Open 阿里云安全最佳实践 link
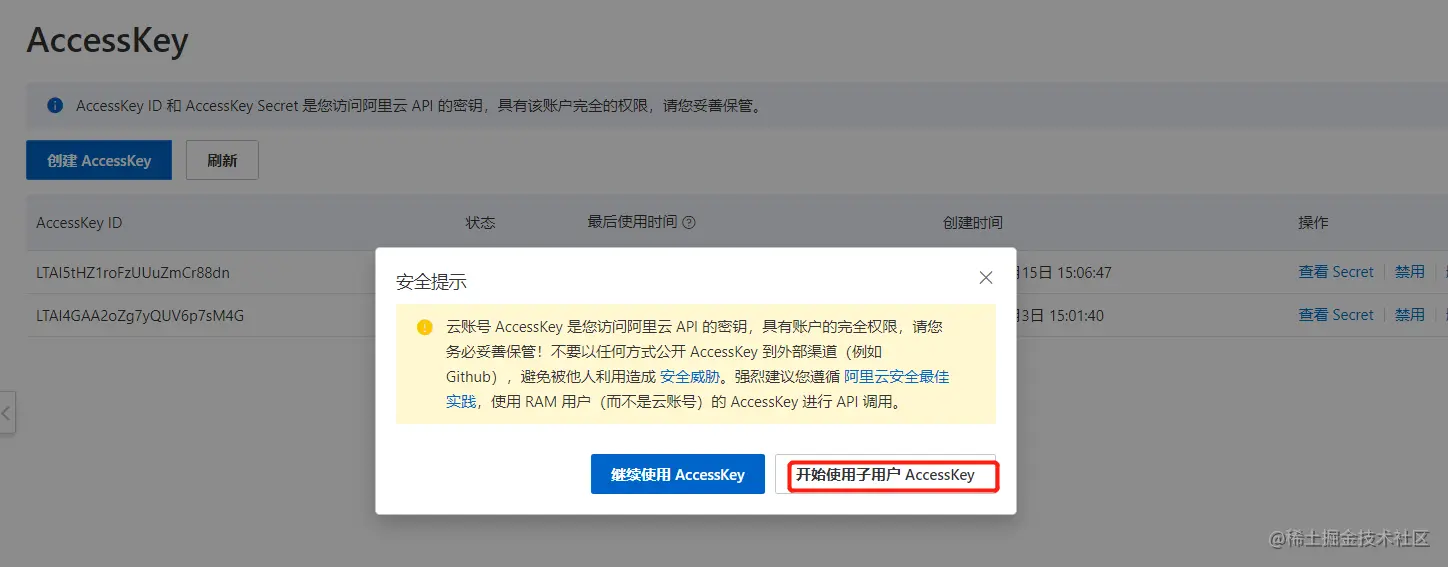Viewport: 1448px width, 567px height. click(697, 389)
